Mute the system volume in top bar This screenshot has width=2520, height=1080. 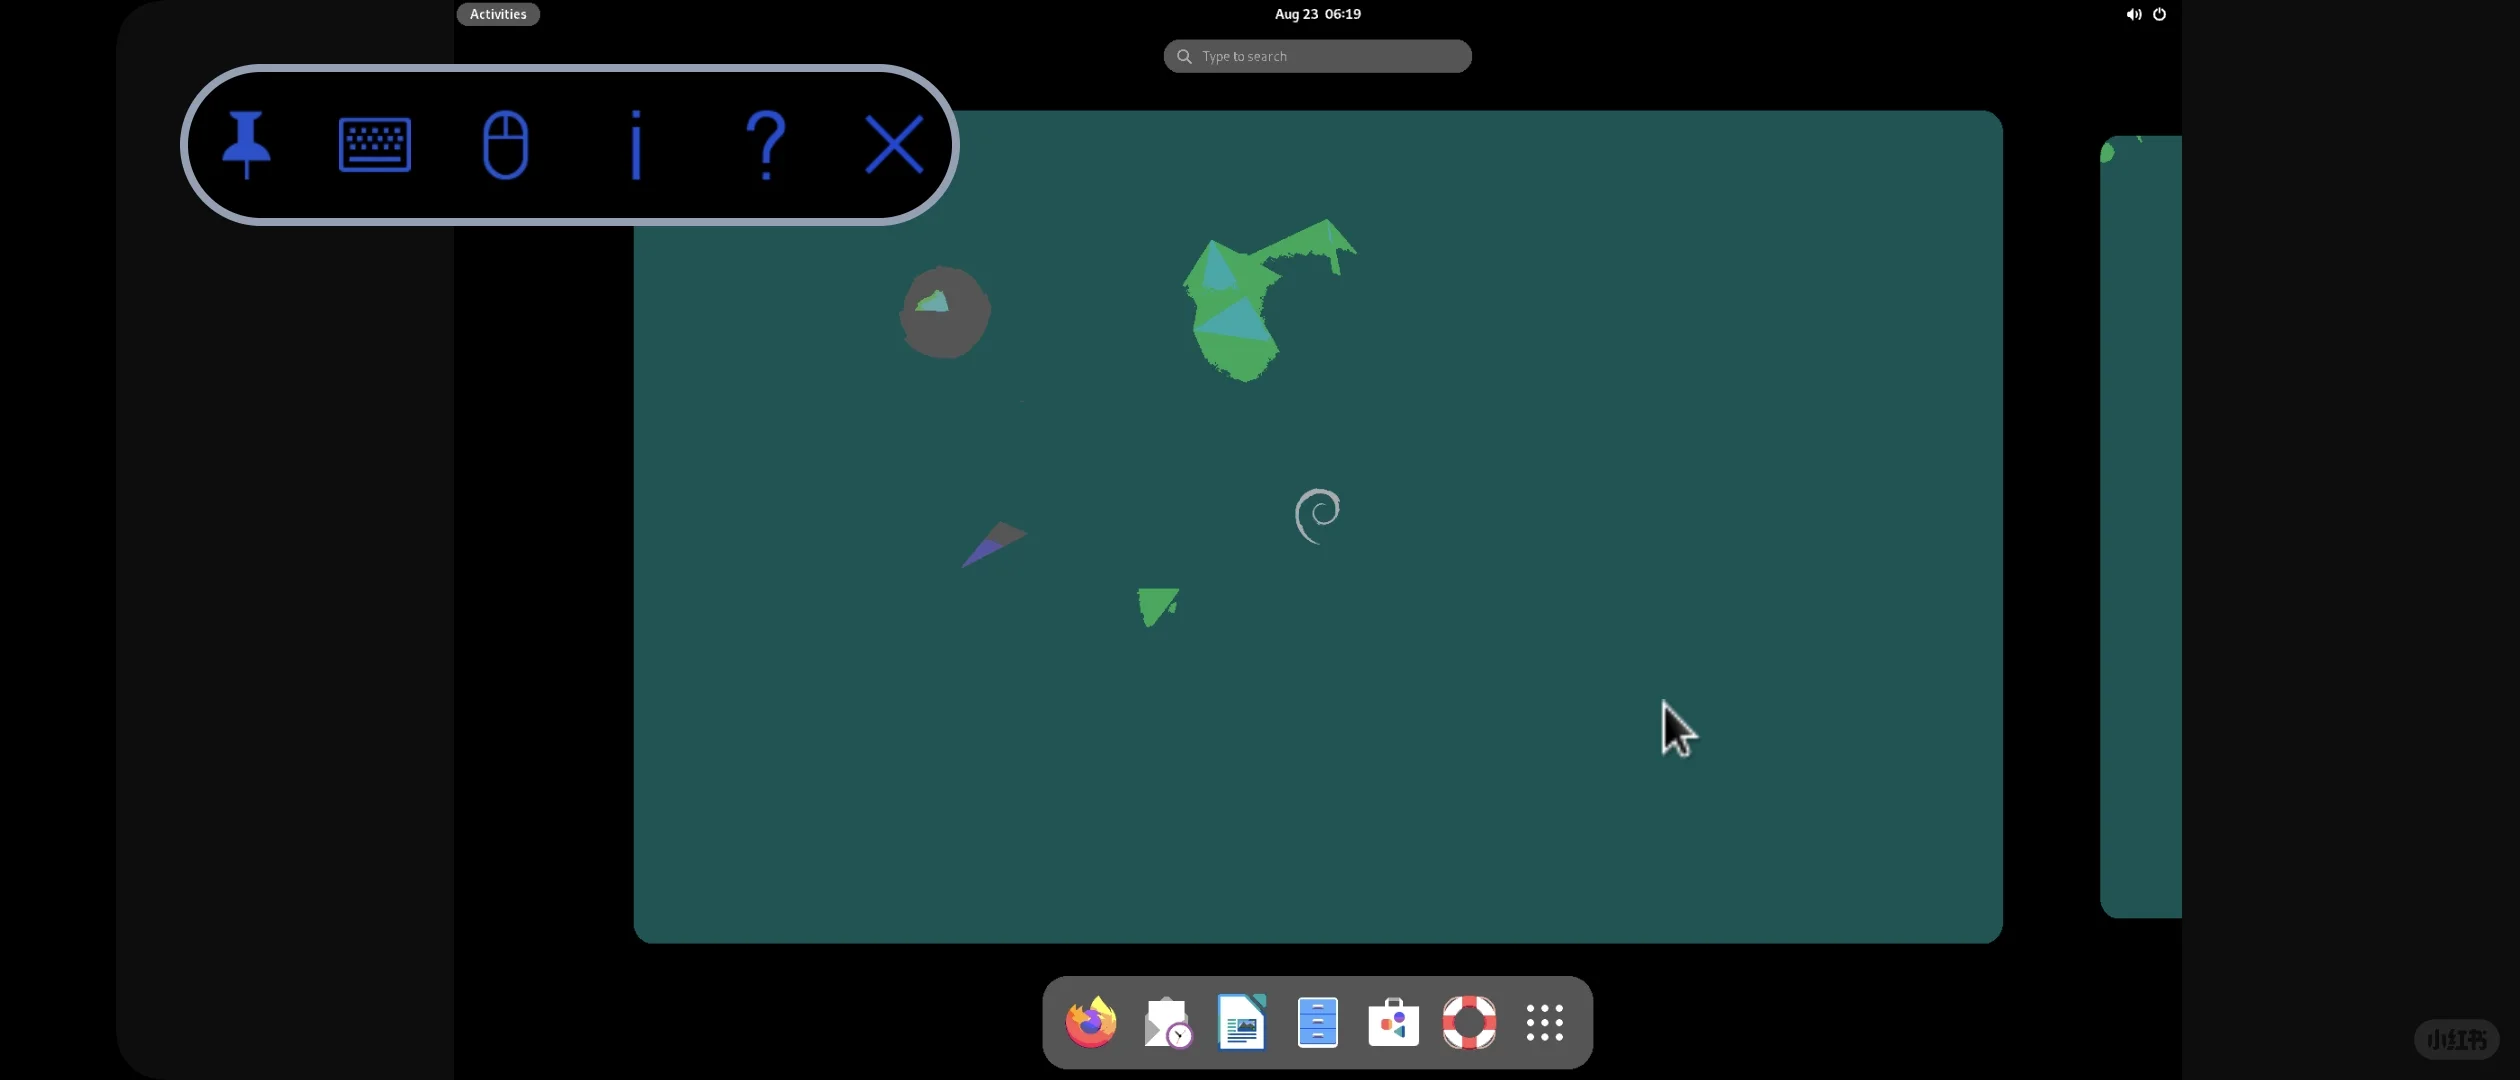click(2133, 14)
